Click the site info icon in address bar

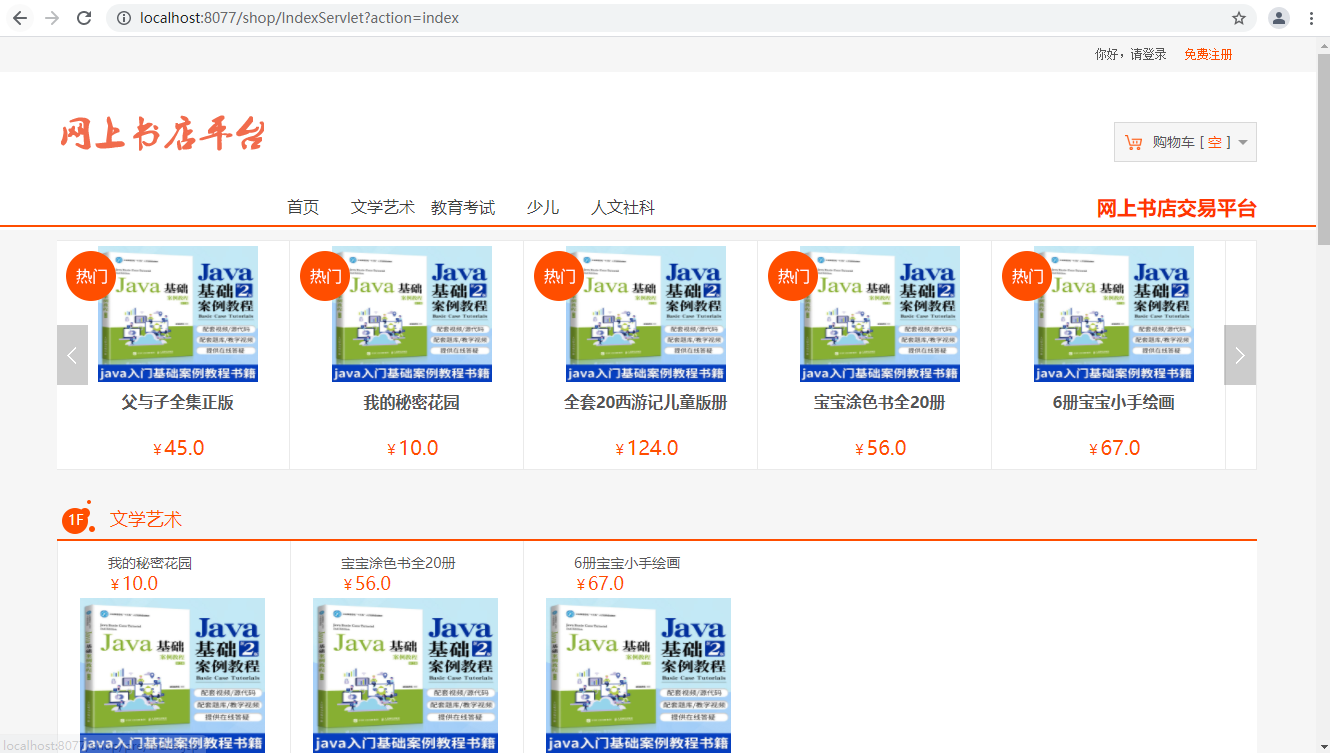tap(124, 18)
